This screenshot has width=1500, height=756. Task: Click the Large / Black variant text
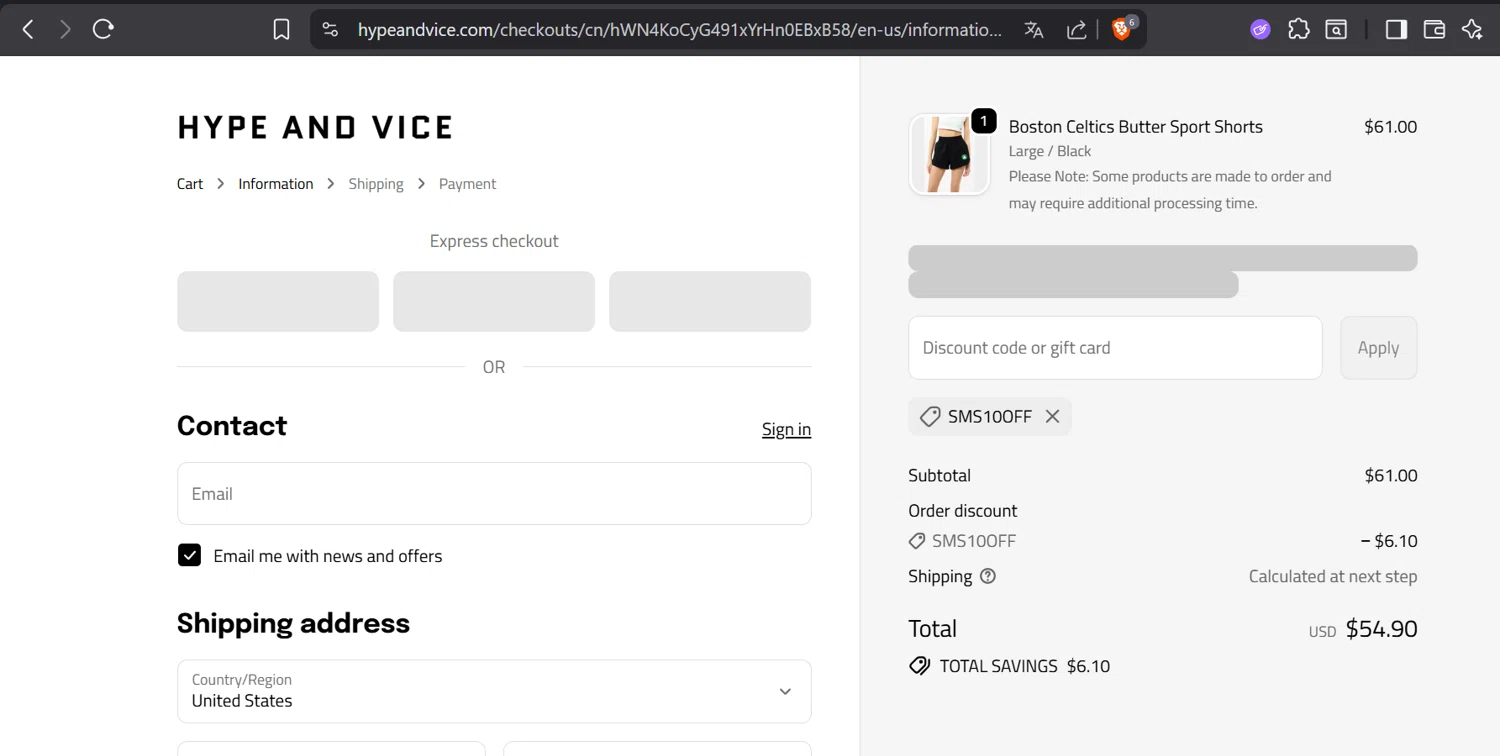1050,151
